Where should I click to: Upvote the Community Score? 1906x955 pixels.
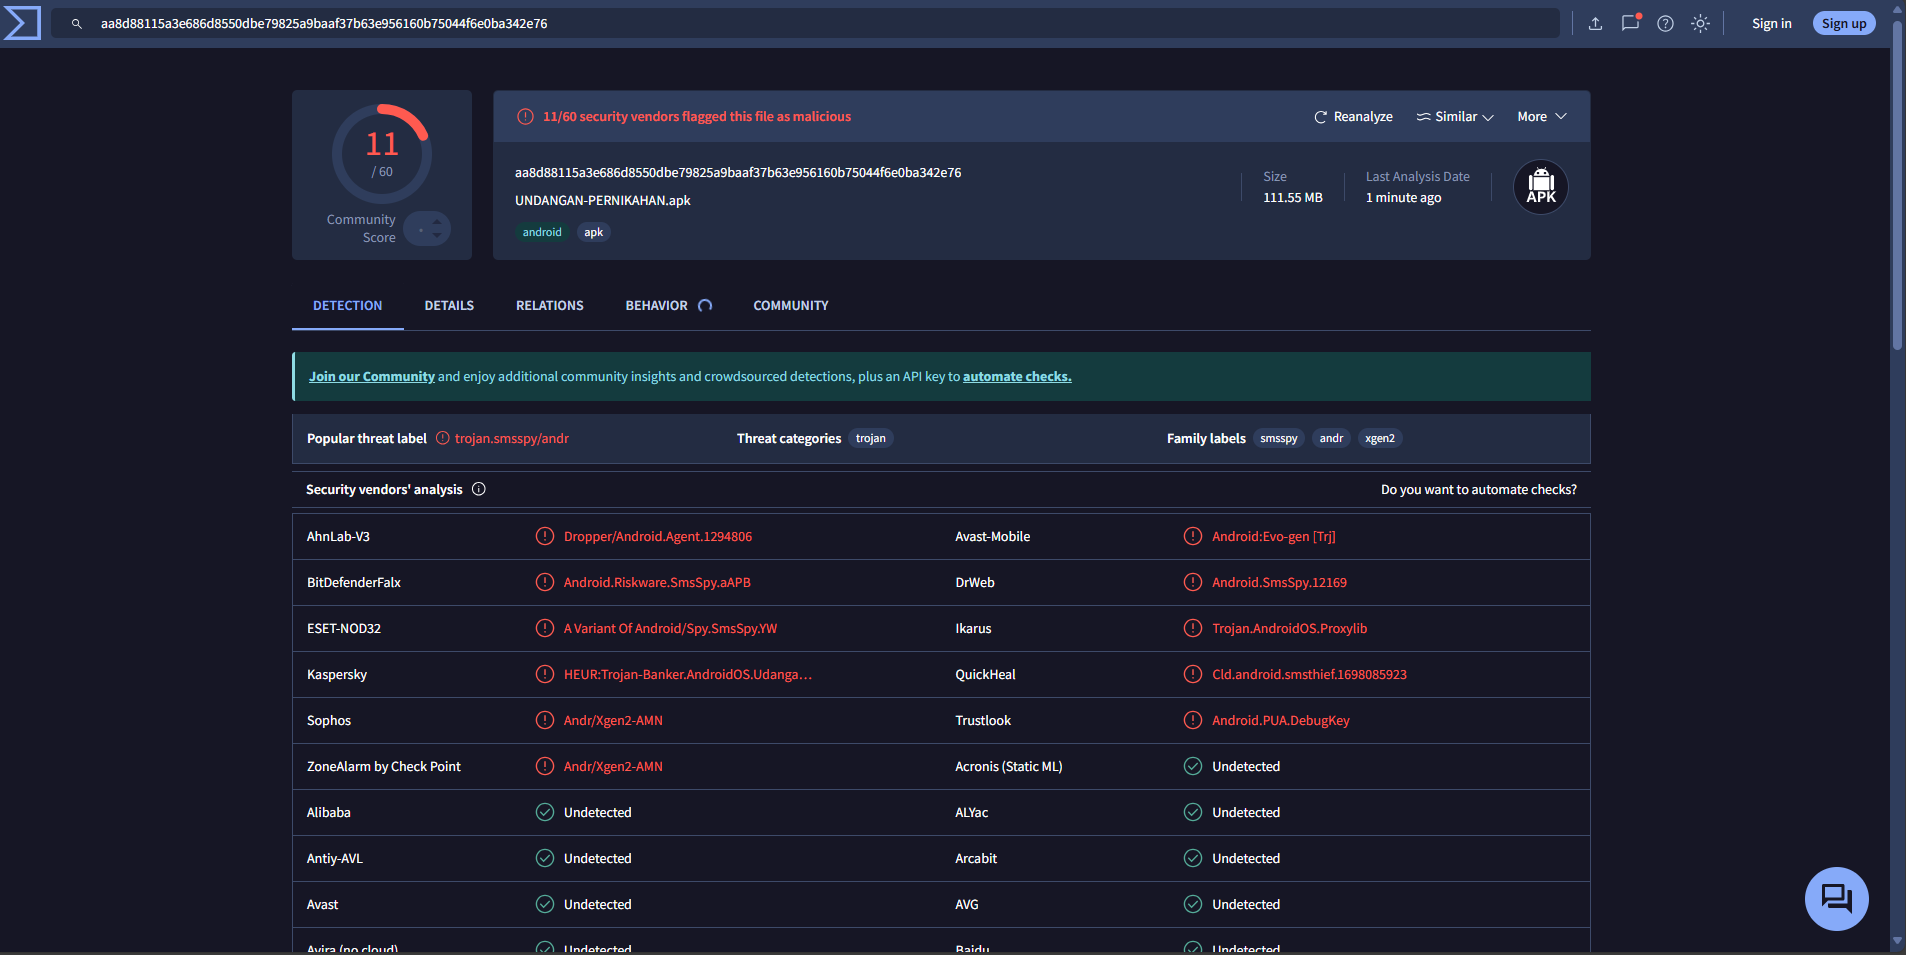(x=437, y=222)
